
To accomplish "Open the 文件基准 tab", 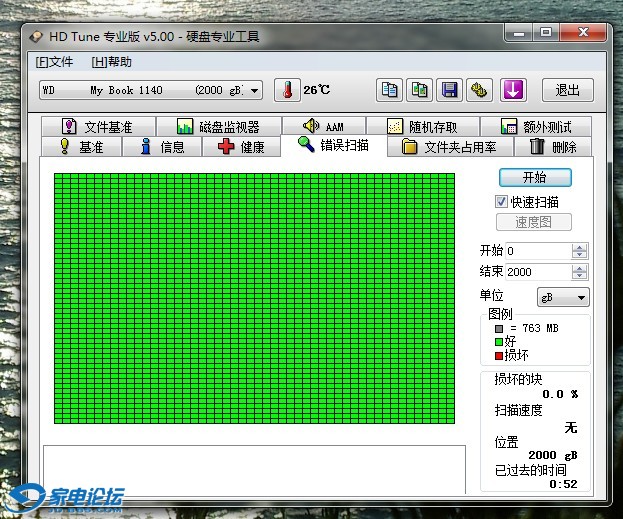I will click(98, 127).
